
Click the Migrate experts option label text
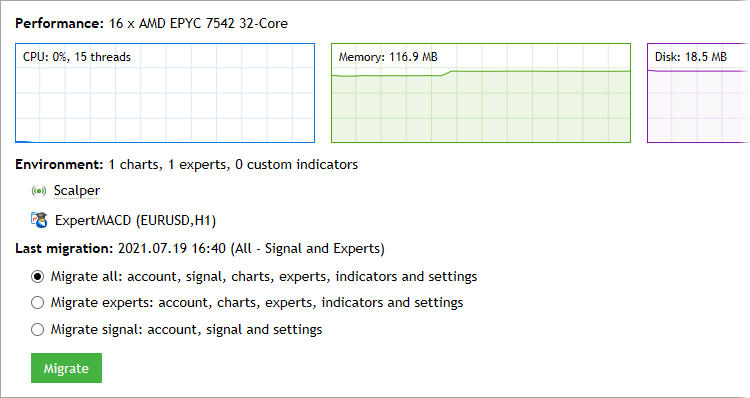point(257,303)
